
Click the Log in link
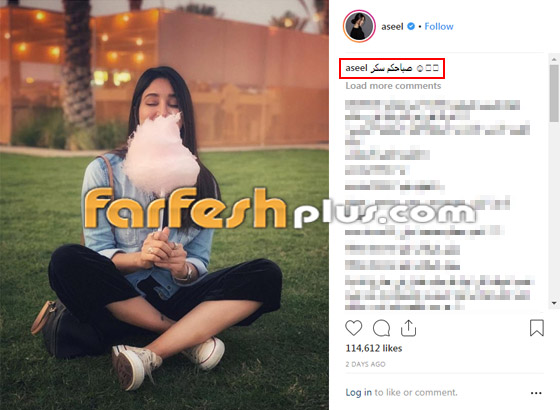359,392
